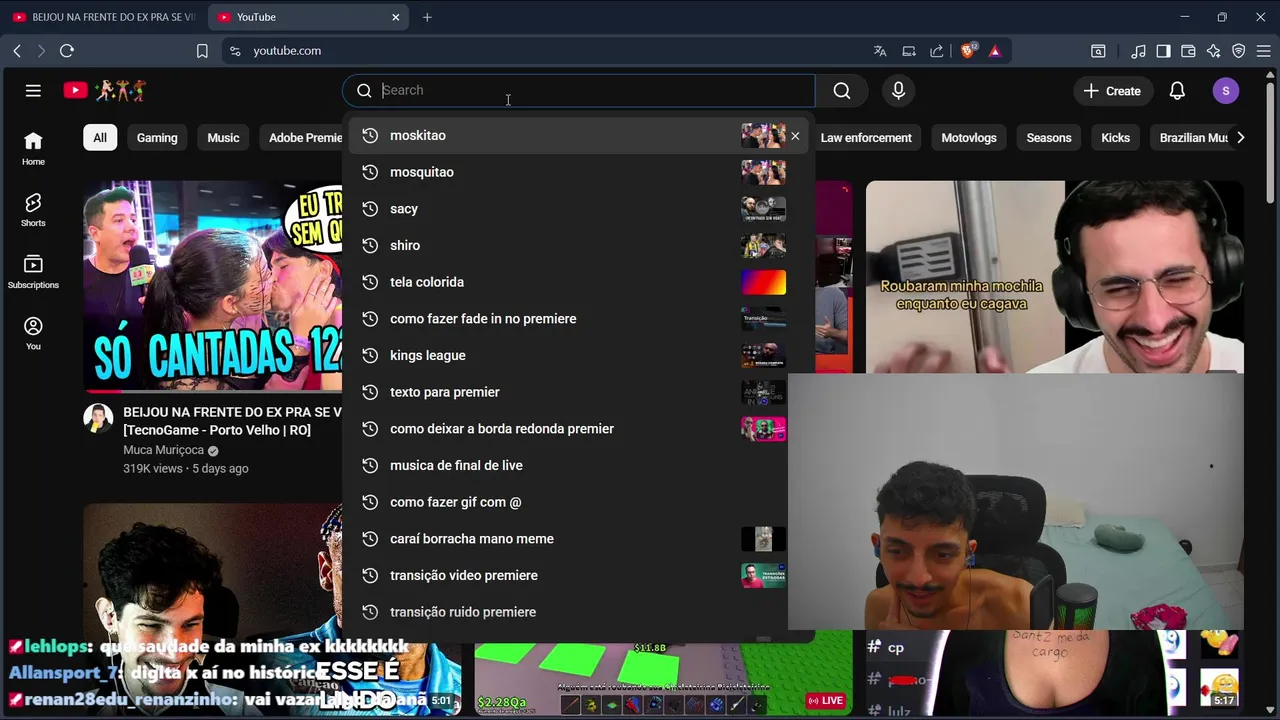The height and width of the screenshot is (720, 1280).
Task: Select the Motovlogs chip
Action: point(969,138)
